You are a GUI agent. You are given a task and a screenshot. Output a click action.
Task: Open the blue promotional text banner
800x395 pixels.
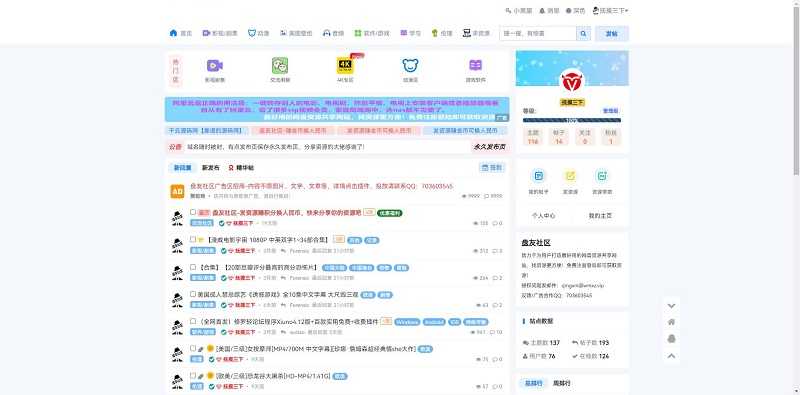[x=337, y=109]
